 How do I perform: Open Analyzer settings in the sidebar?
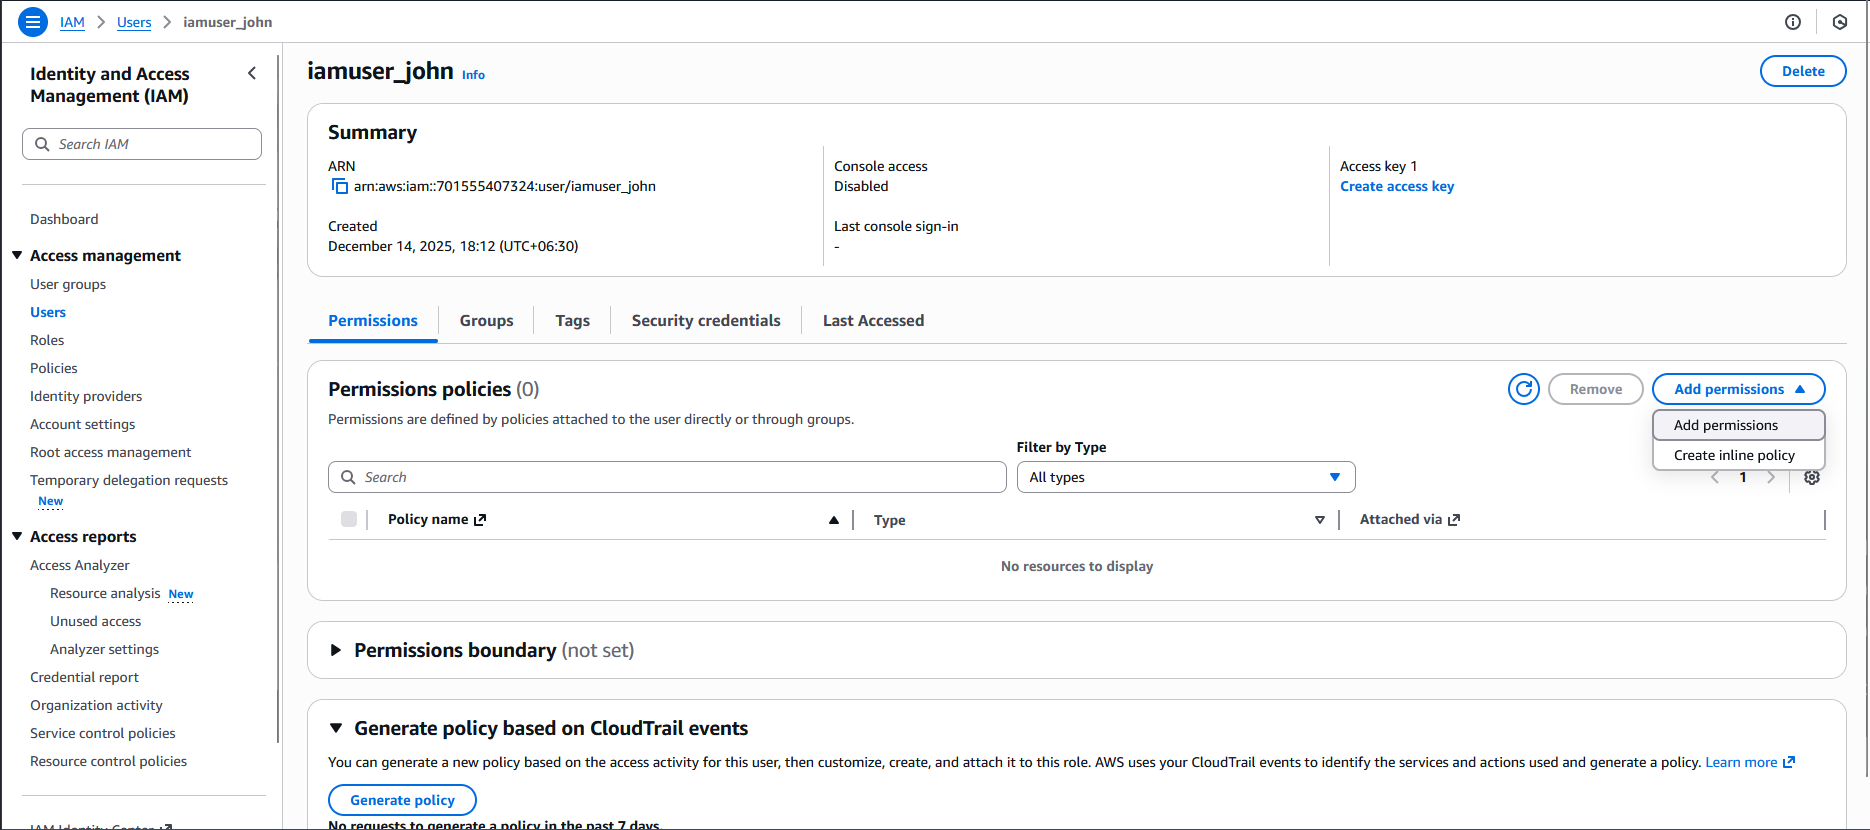click(105, 649)
